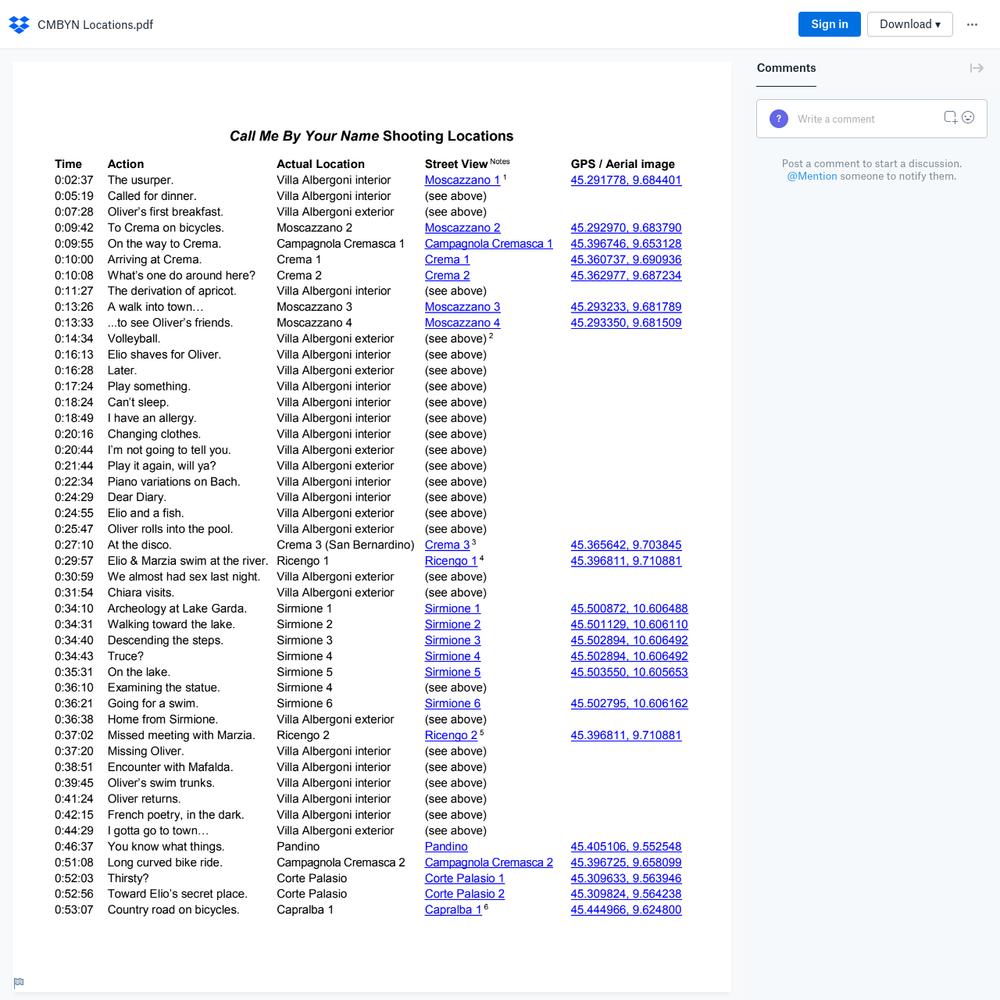Screen dimensions: 1000x1000
Task: Open the Moscazzano 2 street view link
Action: tap(462, 228)
